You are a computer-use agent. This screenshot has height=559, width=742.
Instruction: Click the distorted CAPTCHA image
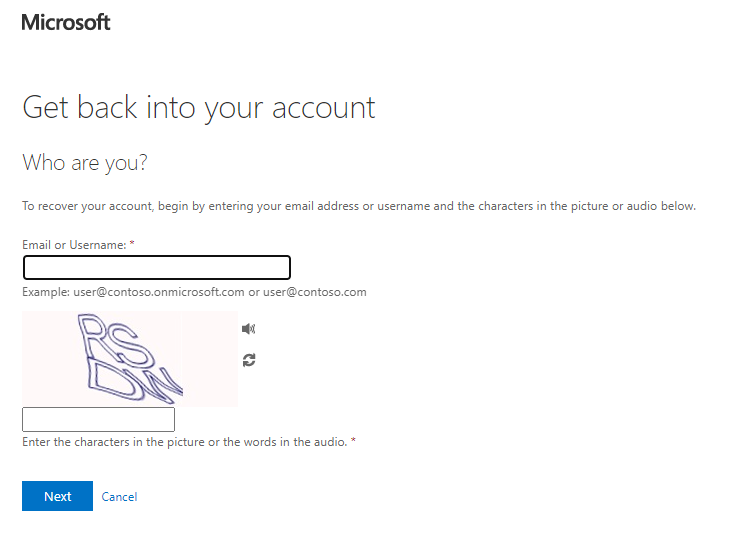pos(130,359)
